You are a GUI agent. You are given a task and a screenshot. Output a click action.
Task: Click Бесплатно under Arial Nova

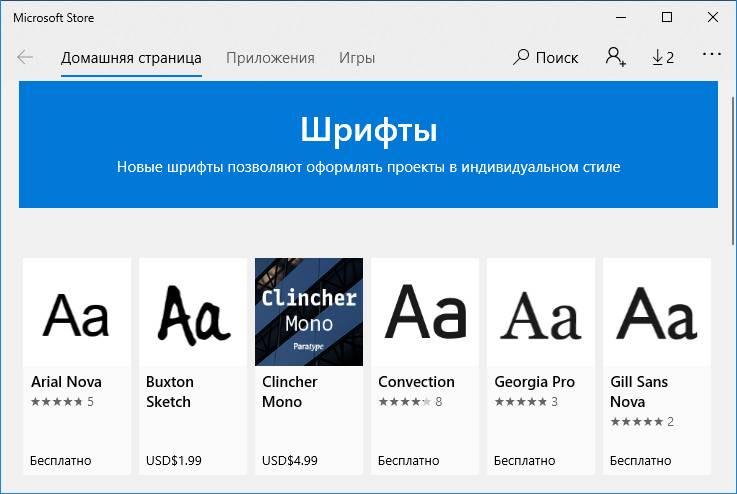click(x=61, y=461)
